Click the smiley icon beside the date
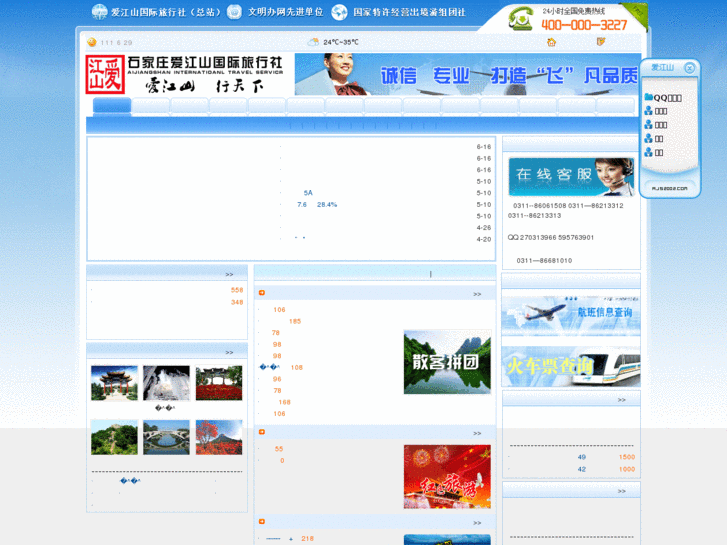Viewport: 727px width, 545px height. pos(92,42)
